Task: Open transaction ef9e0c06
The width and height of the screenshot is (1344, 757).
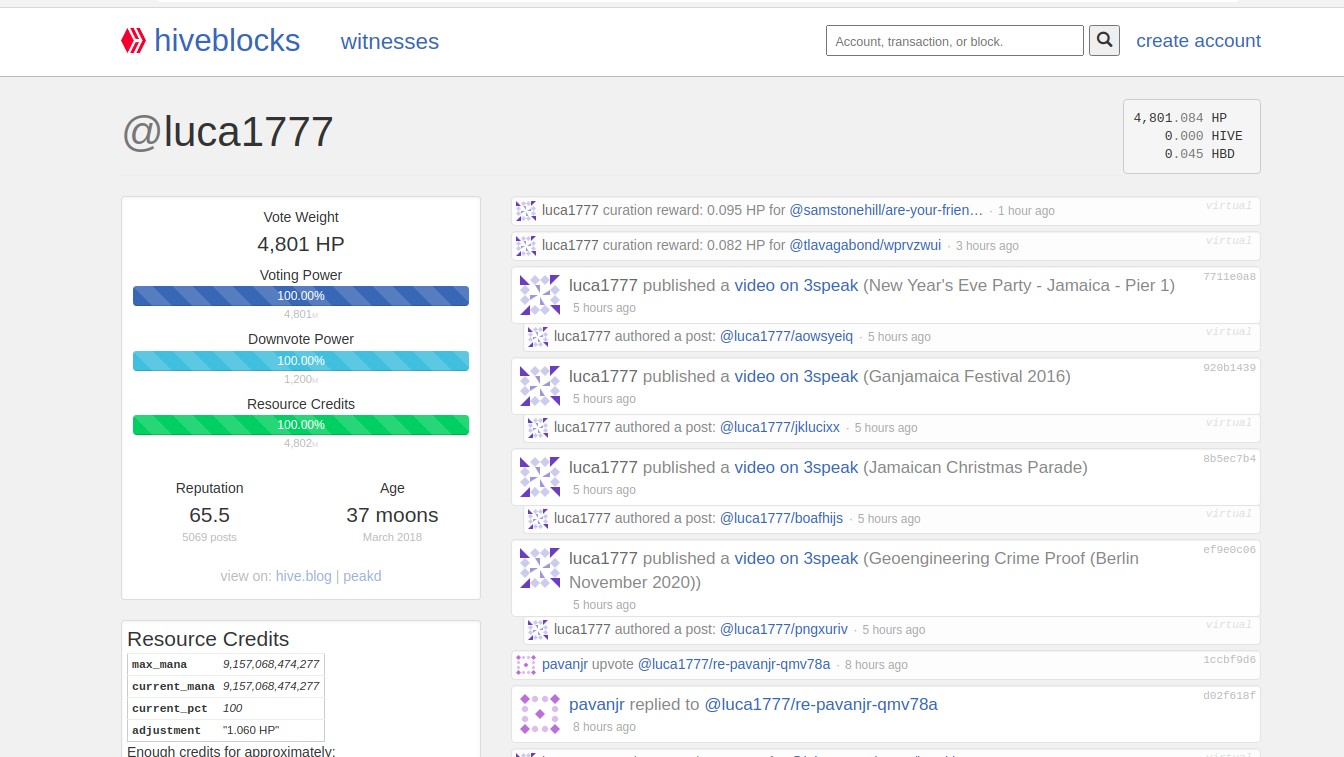Action: point(1229,550)
